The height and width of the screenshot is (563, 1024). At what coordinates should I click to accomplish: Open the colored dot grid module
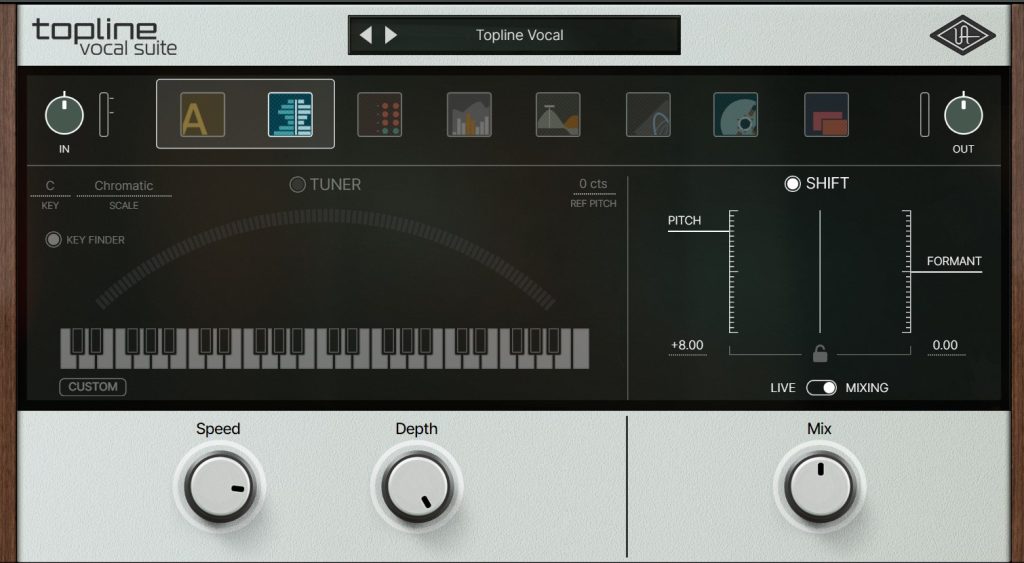(380, 115)
